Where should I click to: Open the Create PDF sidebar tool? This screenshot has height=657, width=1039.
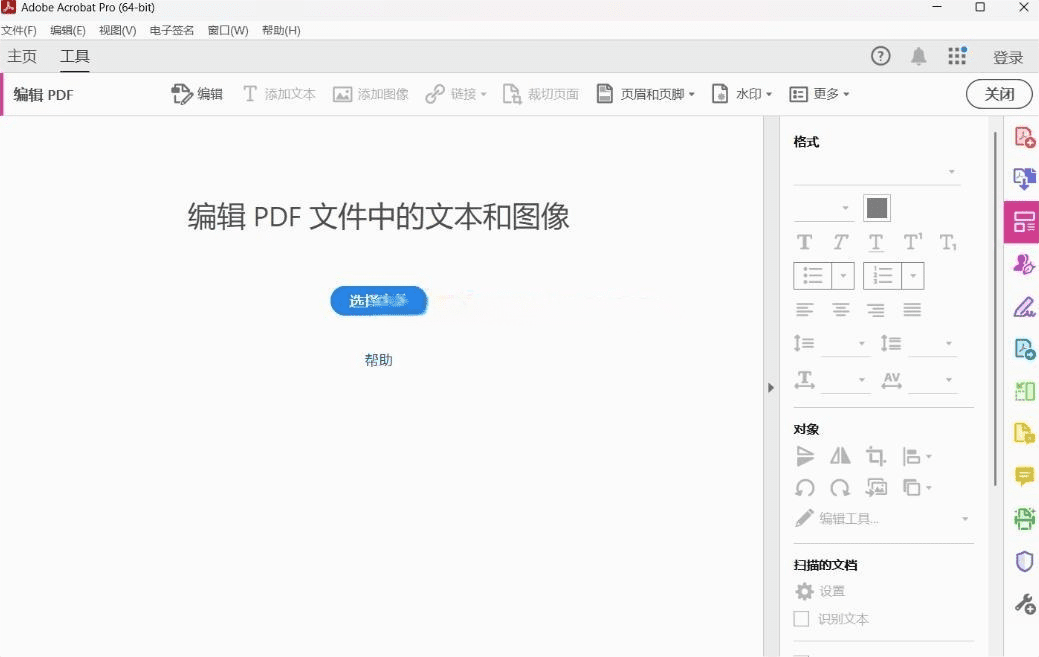(1024, 138)
